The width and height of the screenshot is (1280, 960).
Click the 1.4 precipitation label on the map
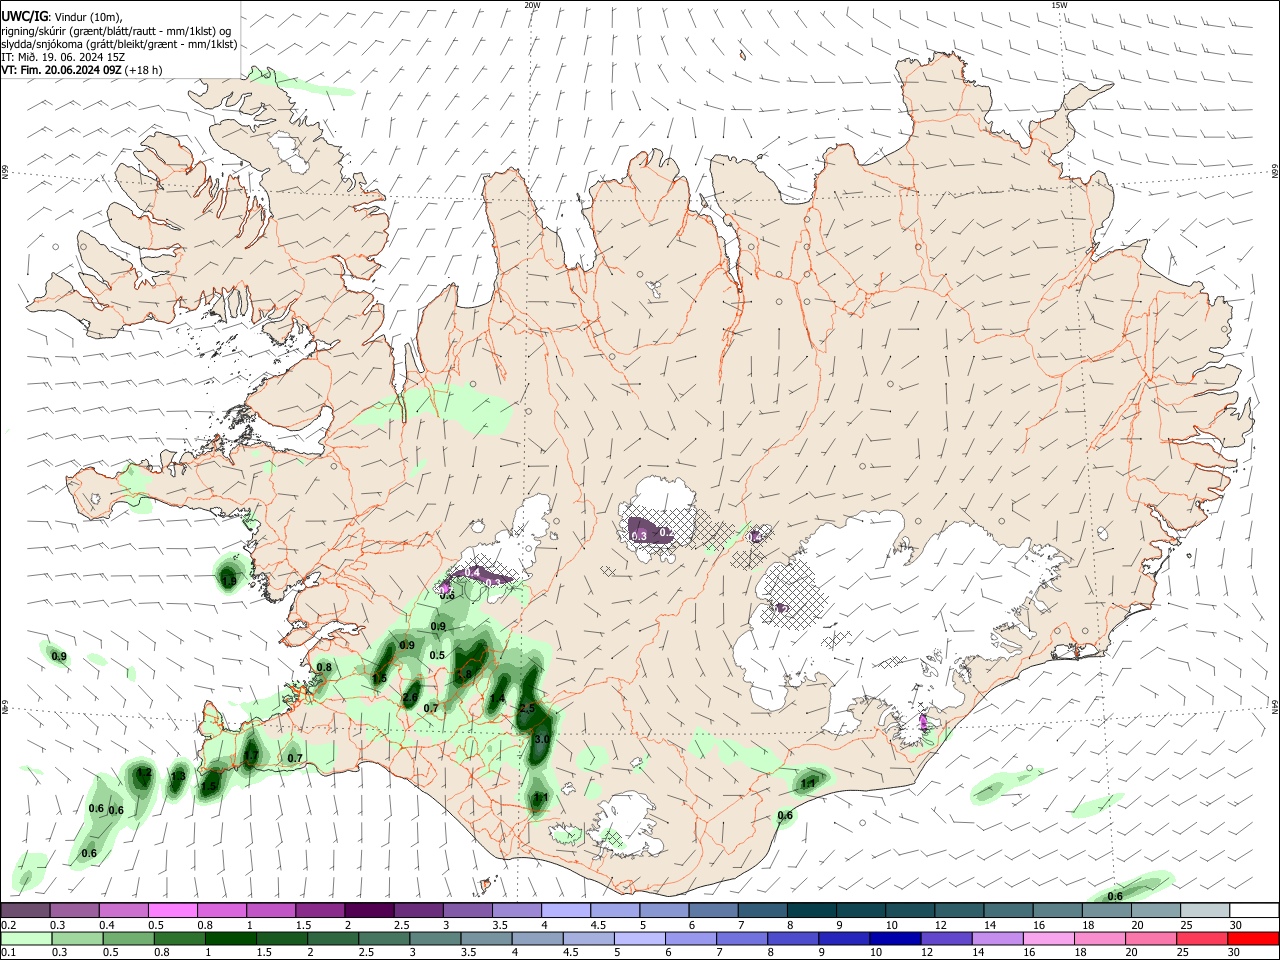coord(497,698)
